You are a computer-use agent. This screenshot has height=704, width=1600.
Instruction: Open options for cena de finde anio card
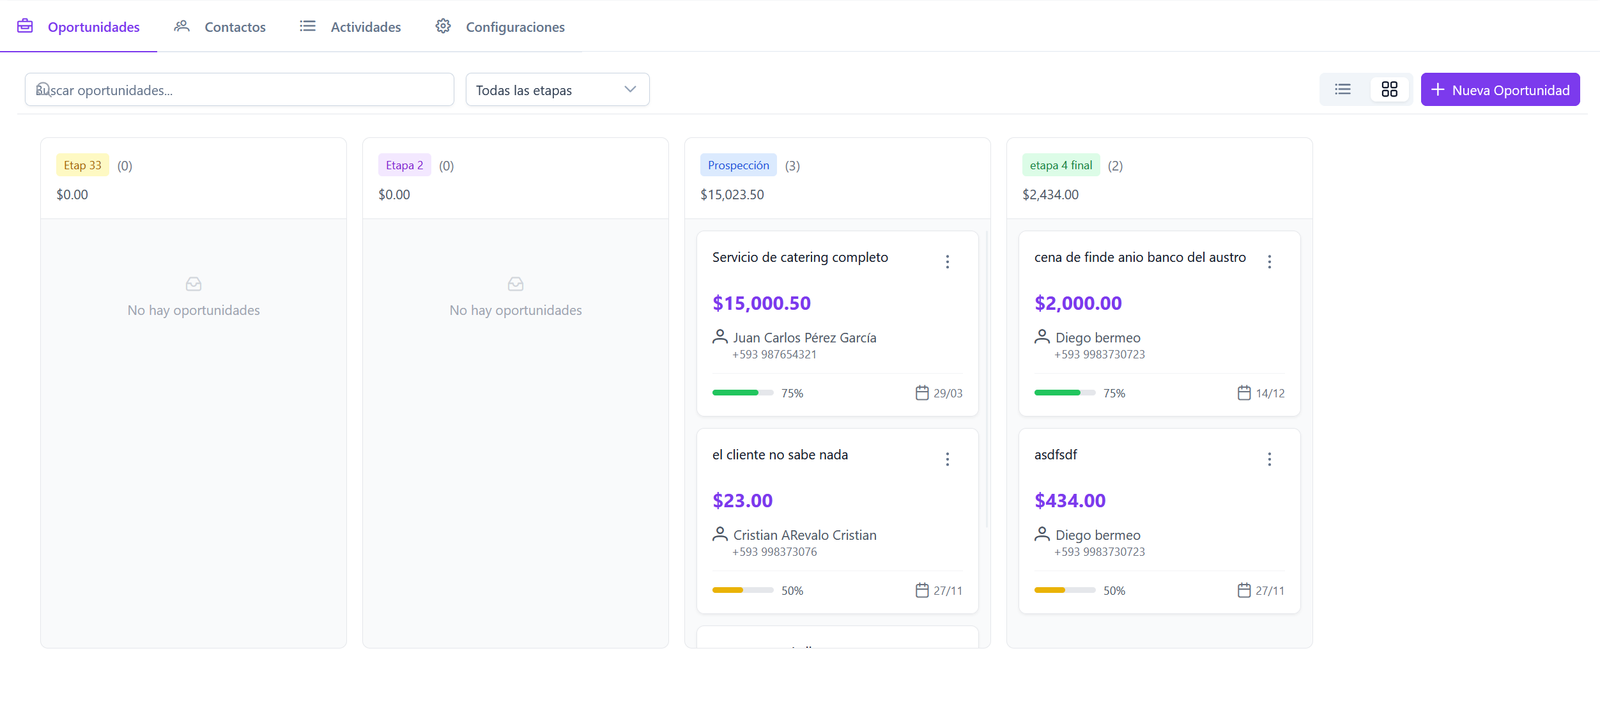(x=1269, y=262)
